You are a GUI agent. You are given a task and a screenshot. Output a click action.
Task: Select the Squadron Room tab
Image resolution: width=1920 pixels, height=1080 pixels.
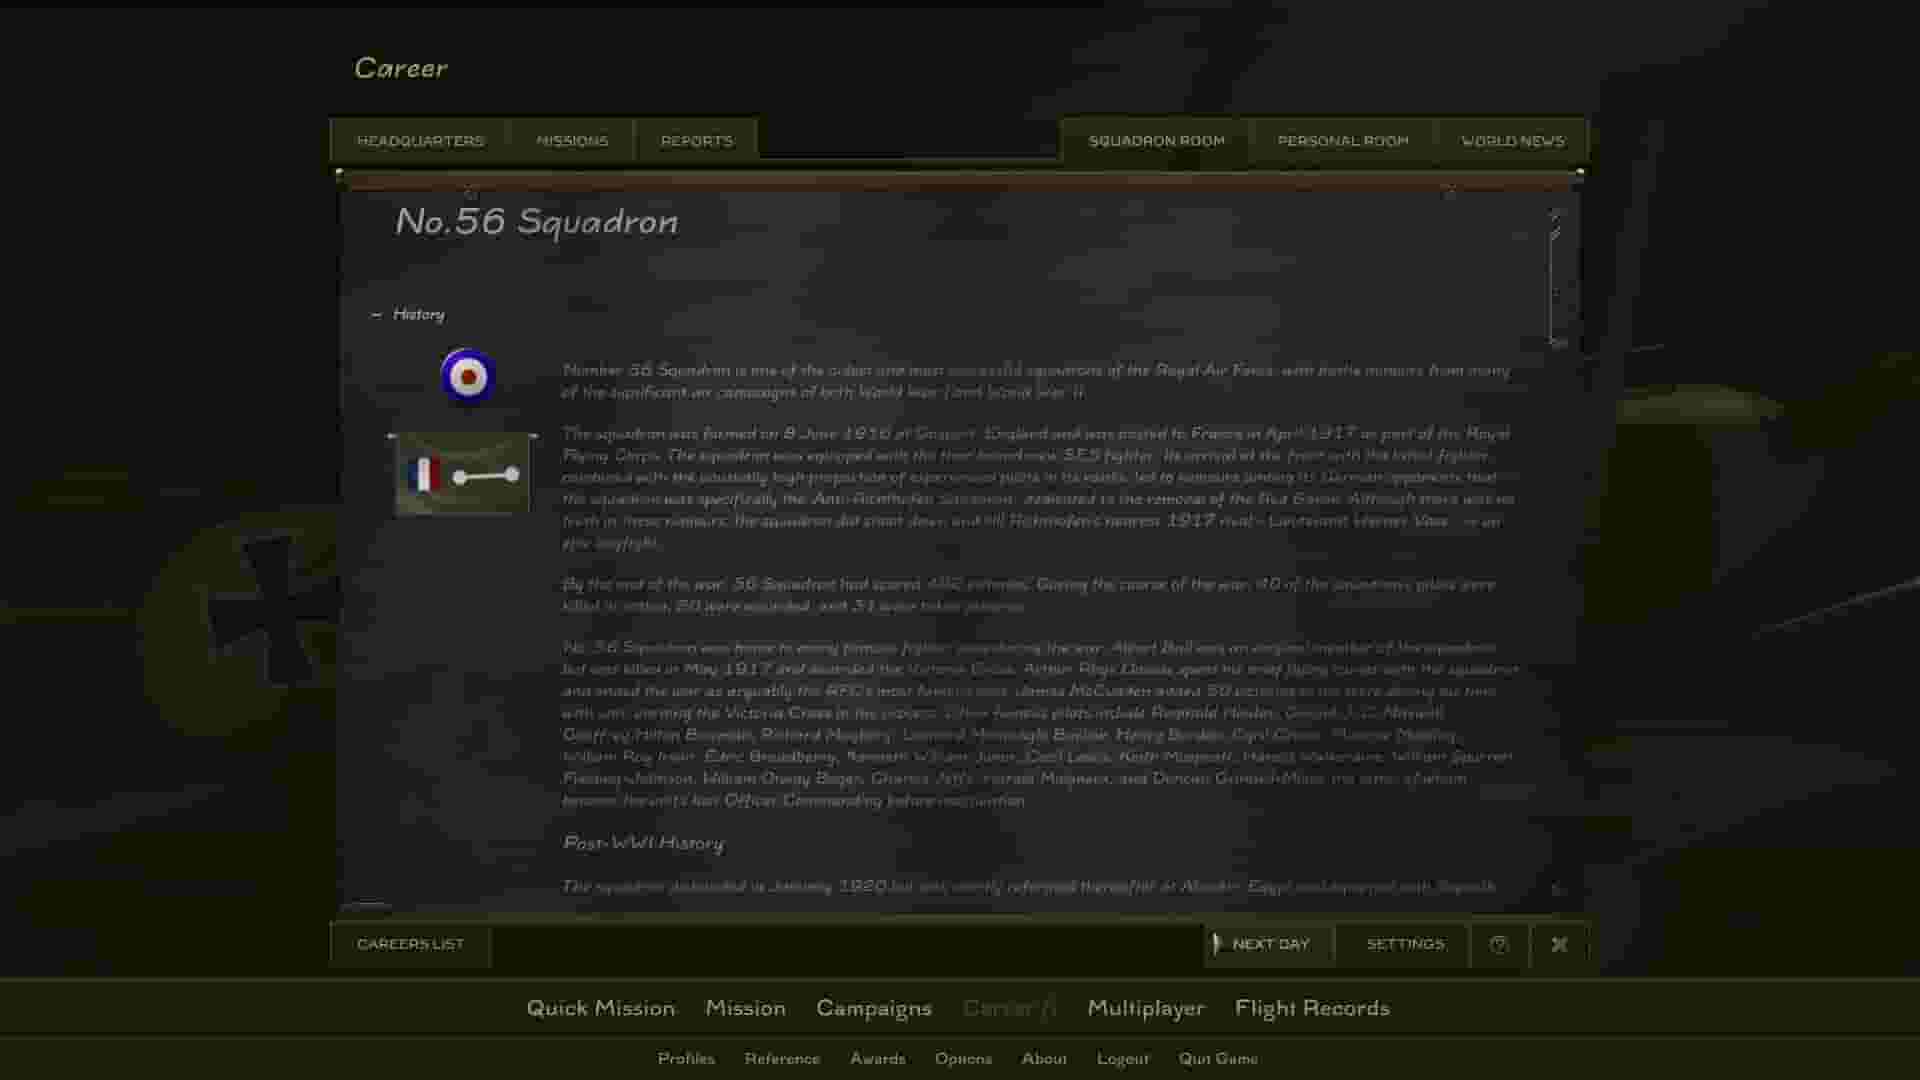(x=1156, y=141)
